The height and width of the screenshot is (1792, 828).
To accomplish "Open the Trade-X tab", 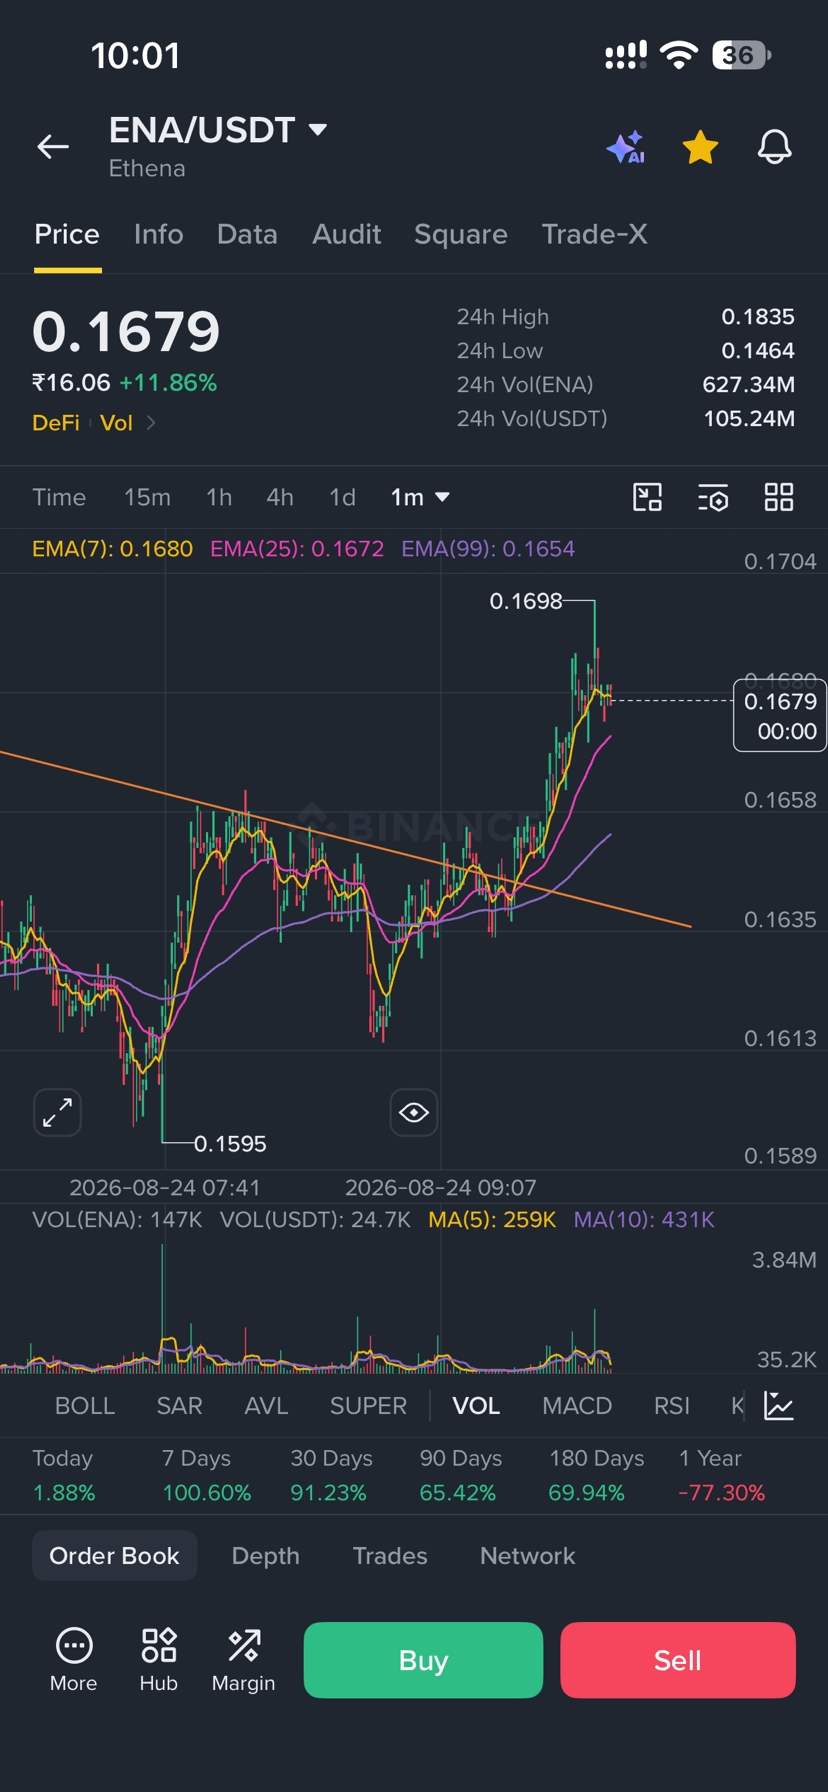I will pos(594,234).
